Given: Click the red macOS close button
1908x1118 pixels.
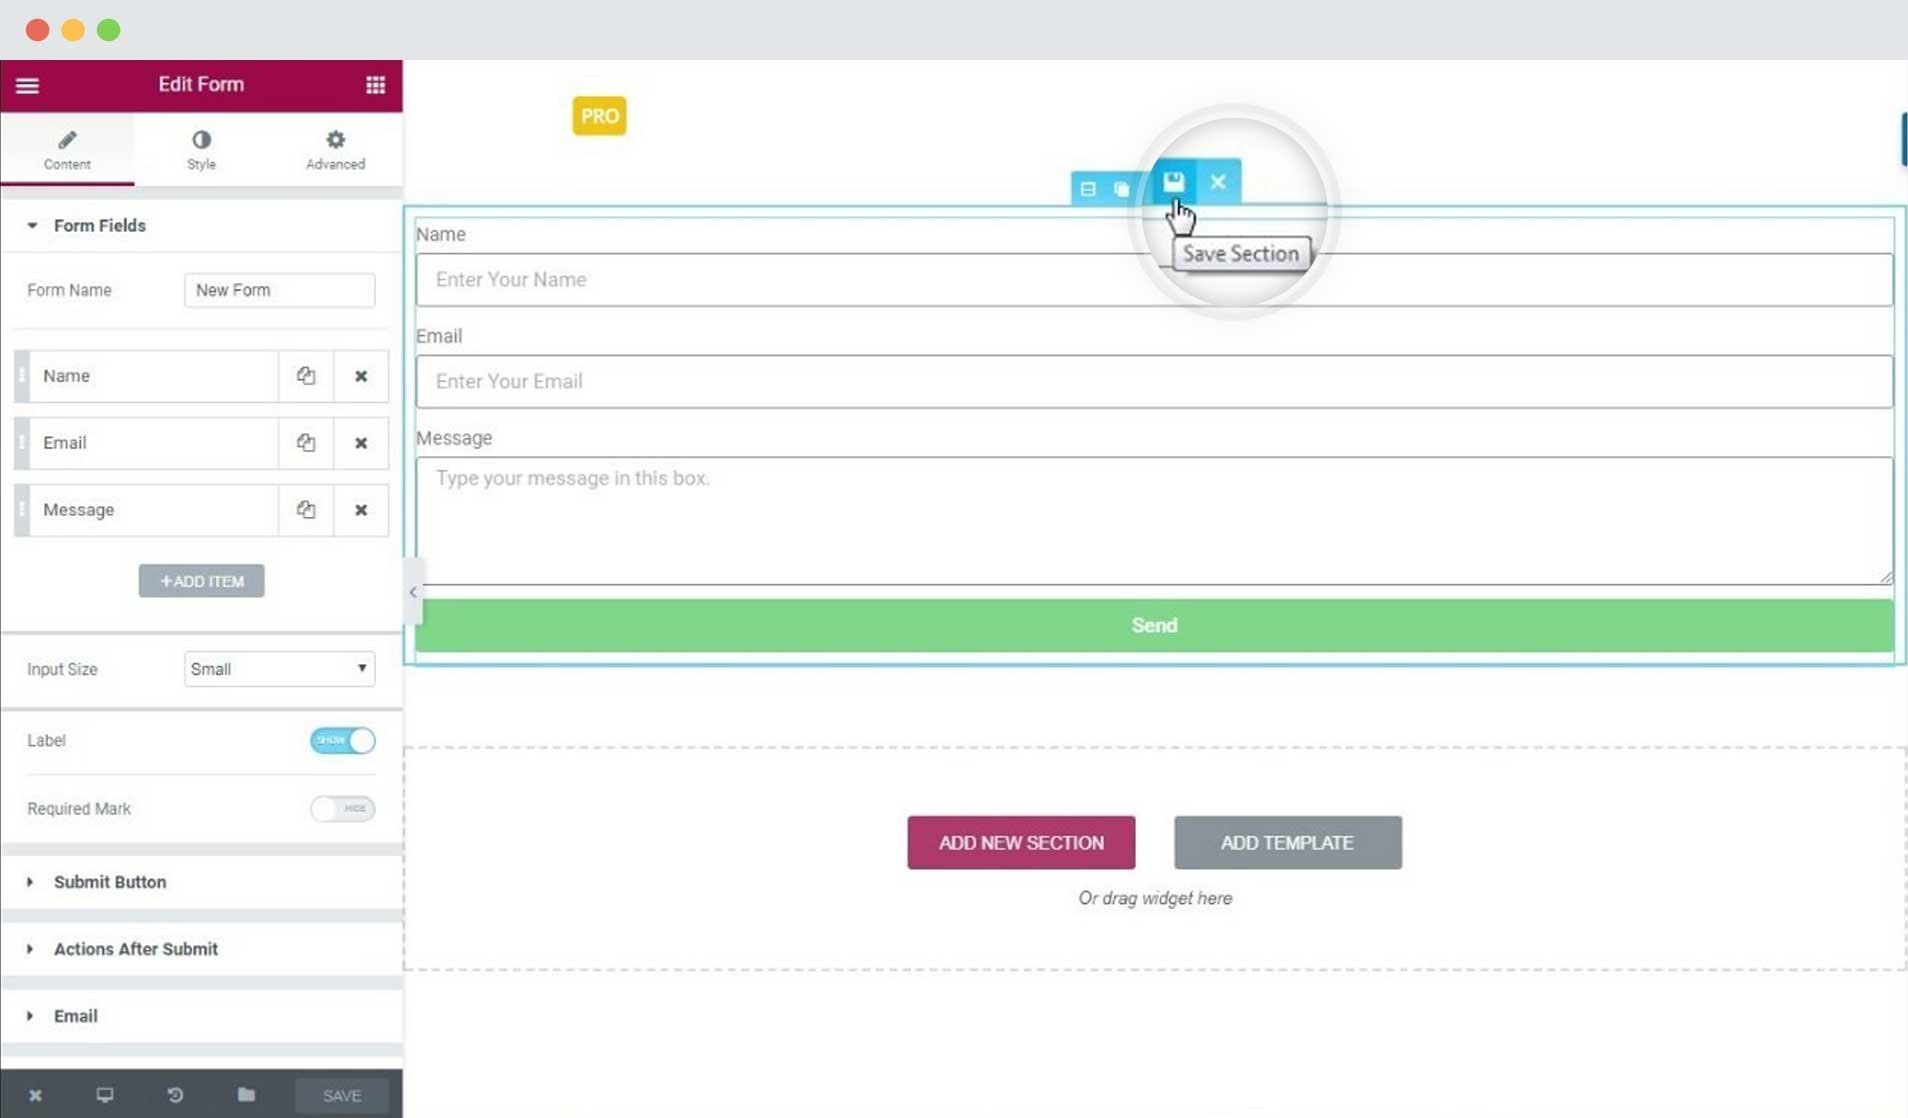Looking at the screenshot, I should [x=37, y=30].
